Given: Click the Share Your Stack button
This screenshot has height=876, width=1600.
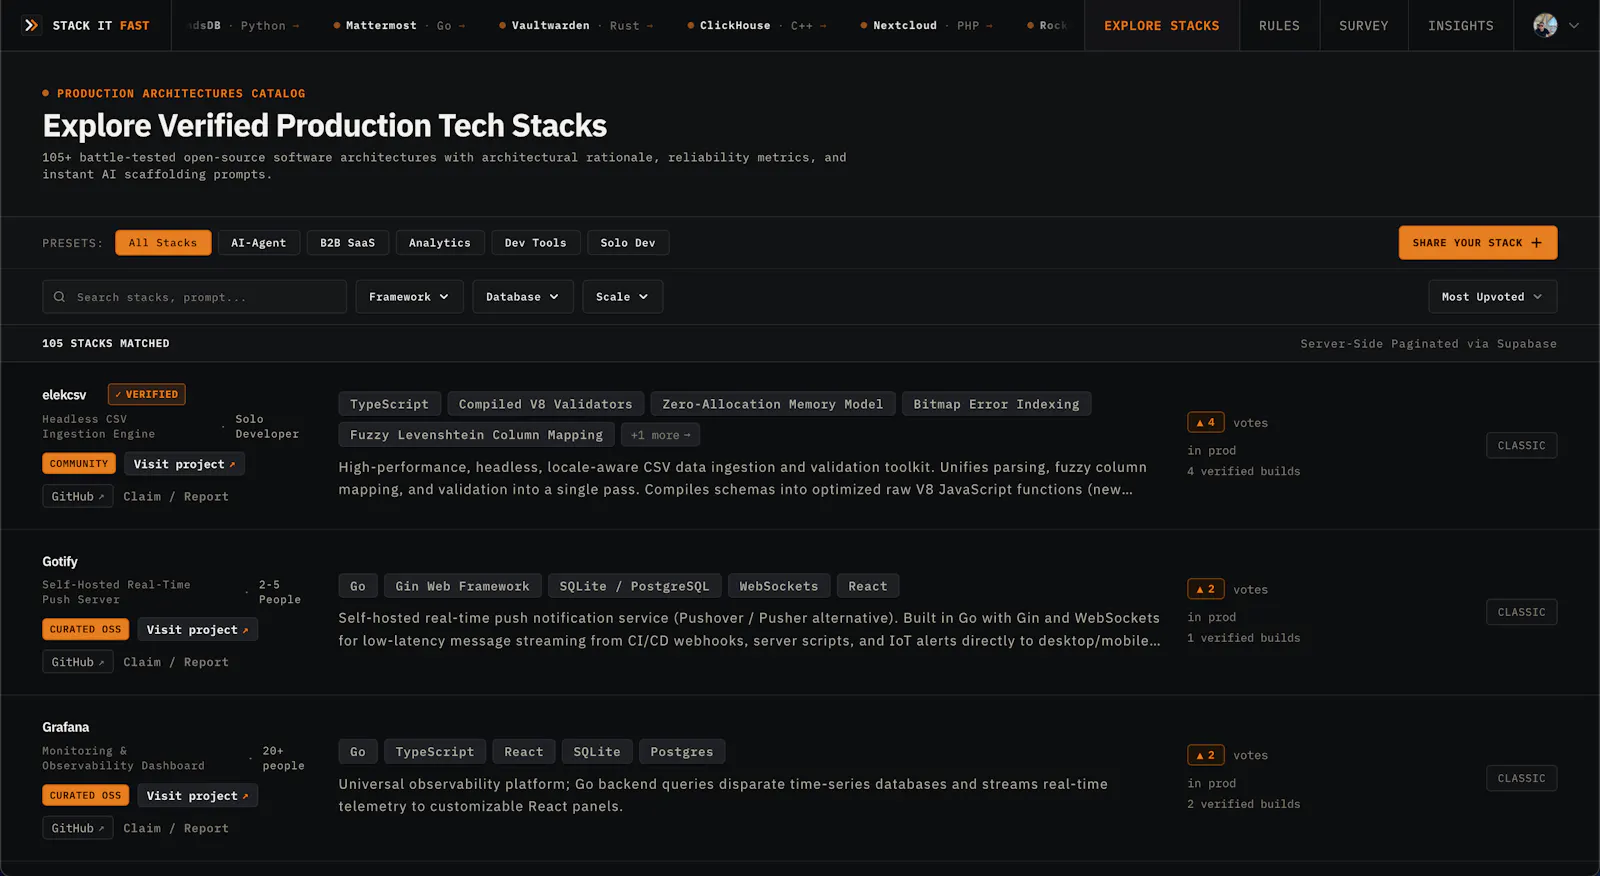Looking at the screenshot, I should 1477,243.
